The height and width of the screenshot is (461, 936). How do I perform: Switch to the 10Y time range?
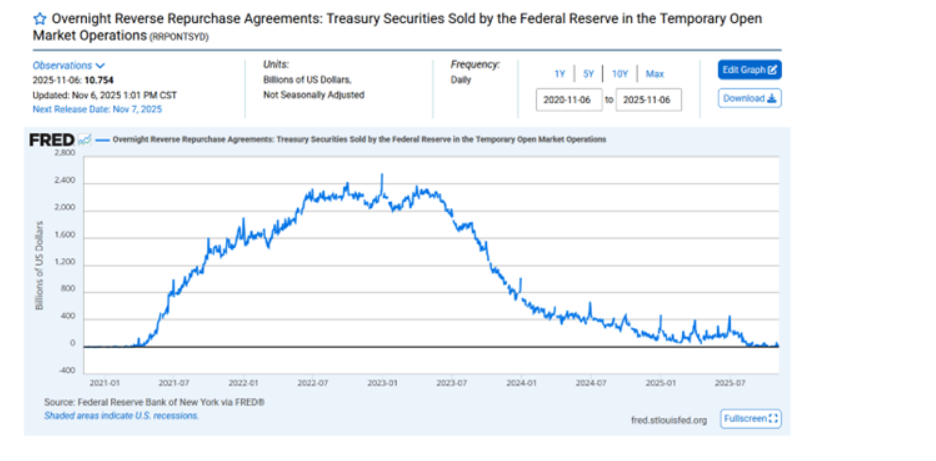click(620, 74)
